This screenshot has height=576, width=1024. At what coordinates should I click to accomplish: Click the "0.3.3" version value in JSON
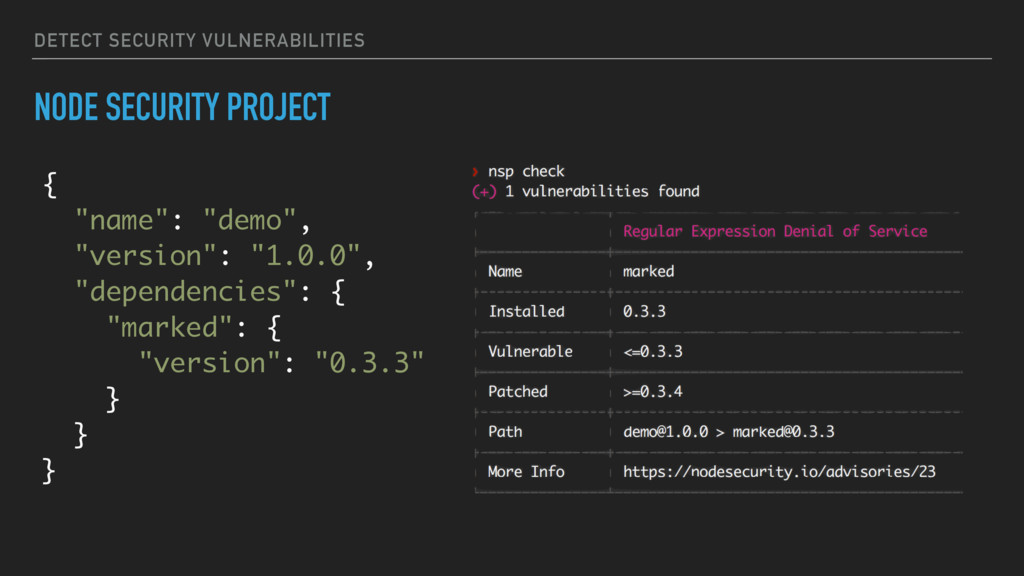point(370,363)
